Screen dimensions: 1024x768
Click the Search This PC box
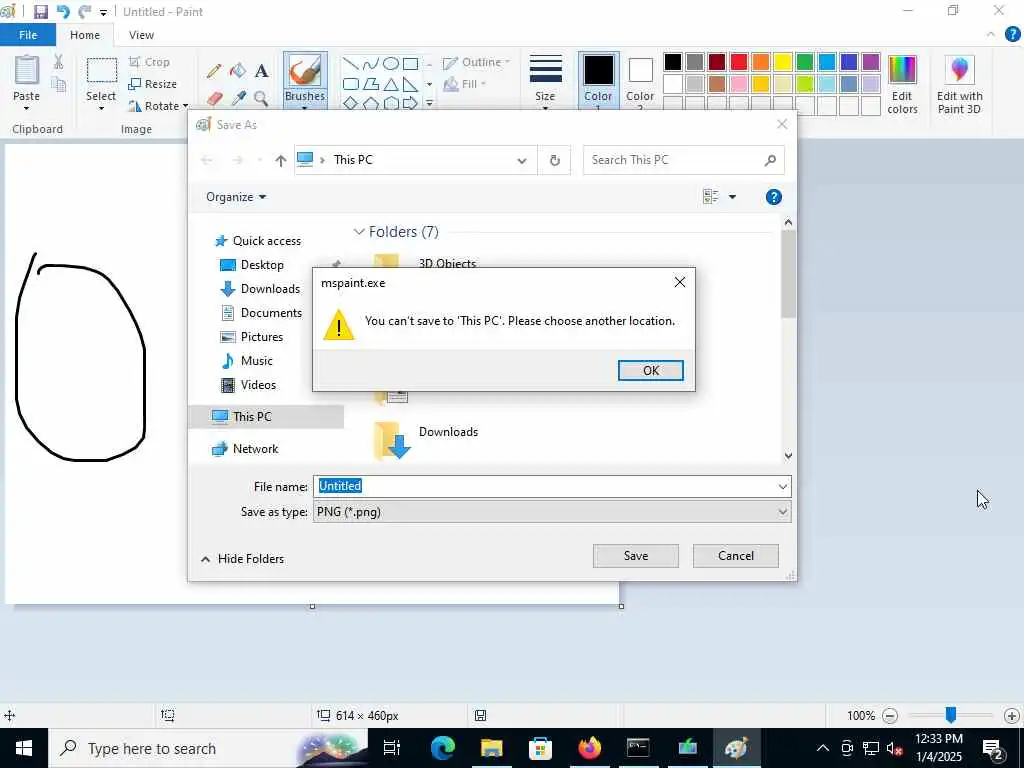click(683, 160)
